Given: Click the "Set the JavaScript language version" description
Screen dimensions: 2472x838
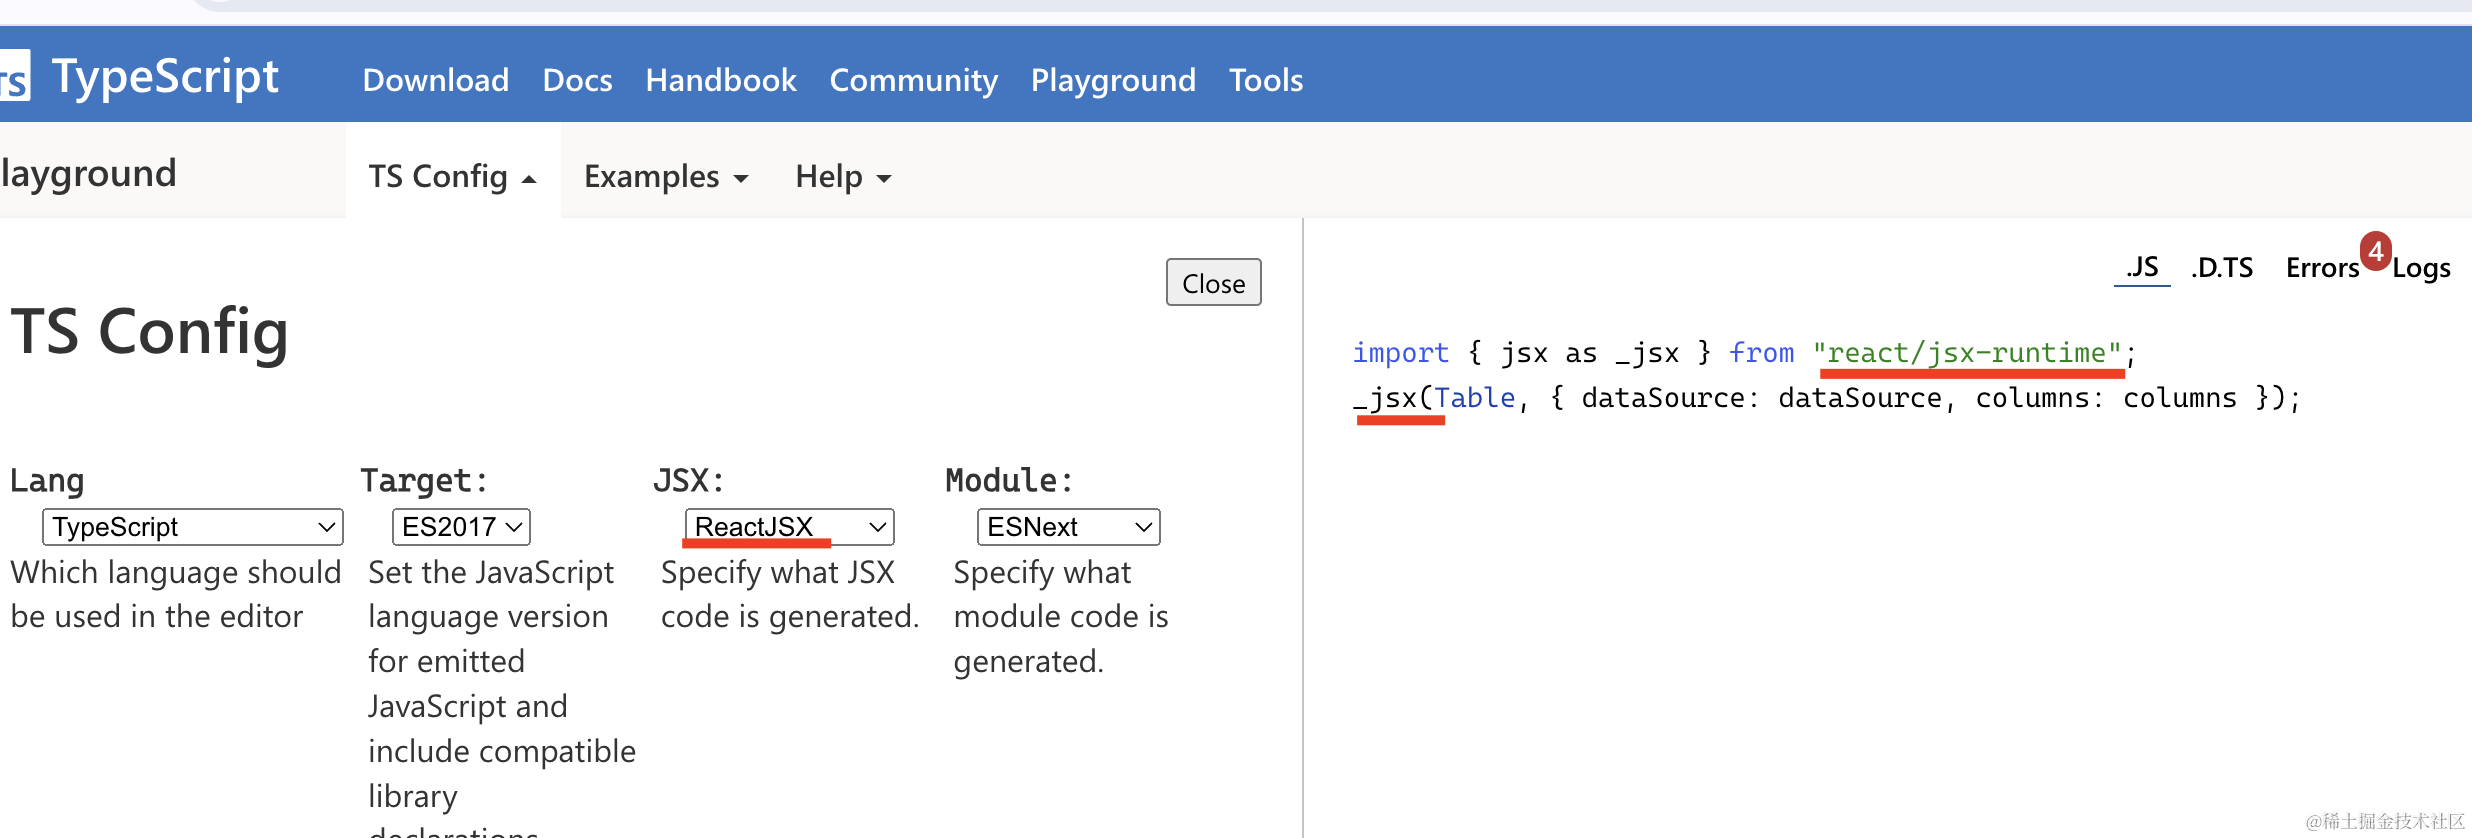Looking at the screenshot, I should (x=502, y=695).
